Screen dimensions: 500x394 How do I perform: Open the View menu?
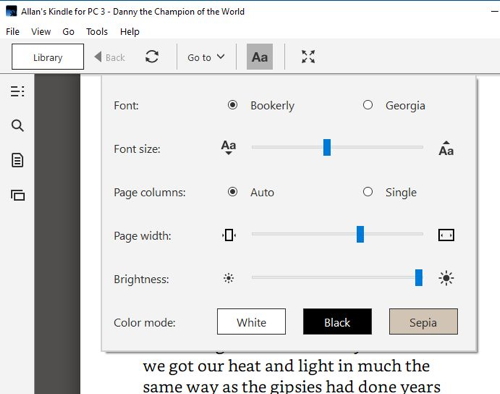(x=41, y=32)
